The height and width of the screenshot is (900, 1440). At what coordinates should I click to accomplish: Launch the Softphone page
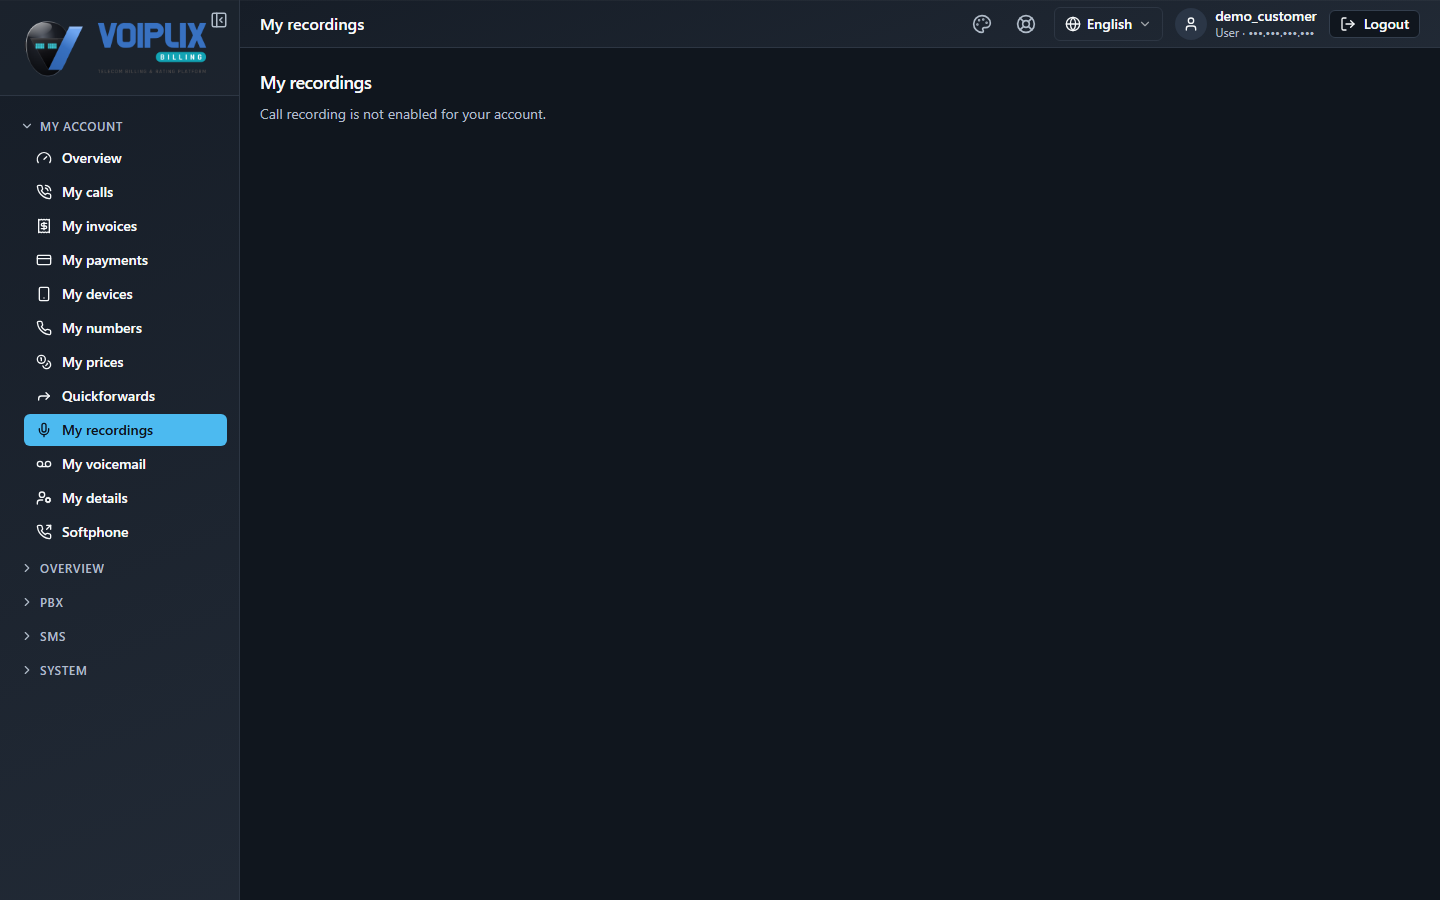click(x=125, y=532)
